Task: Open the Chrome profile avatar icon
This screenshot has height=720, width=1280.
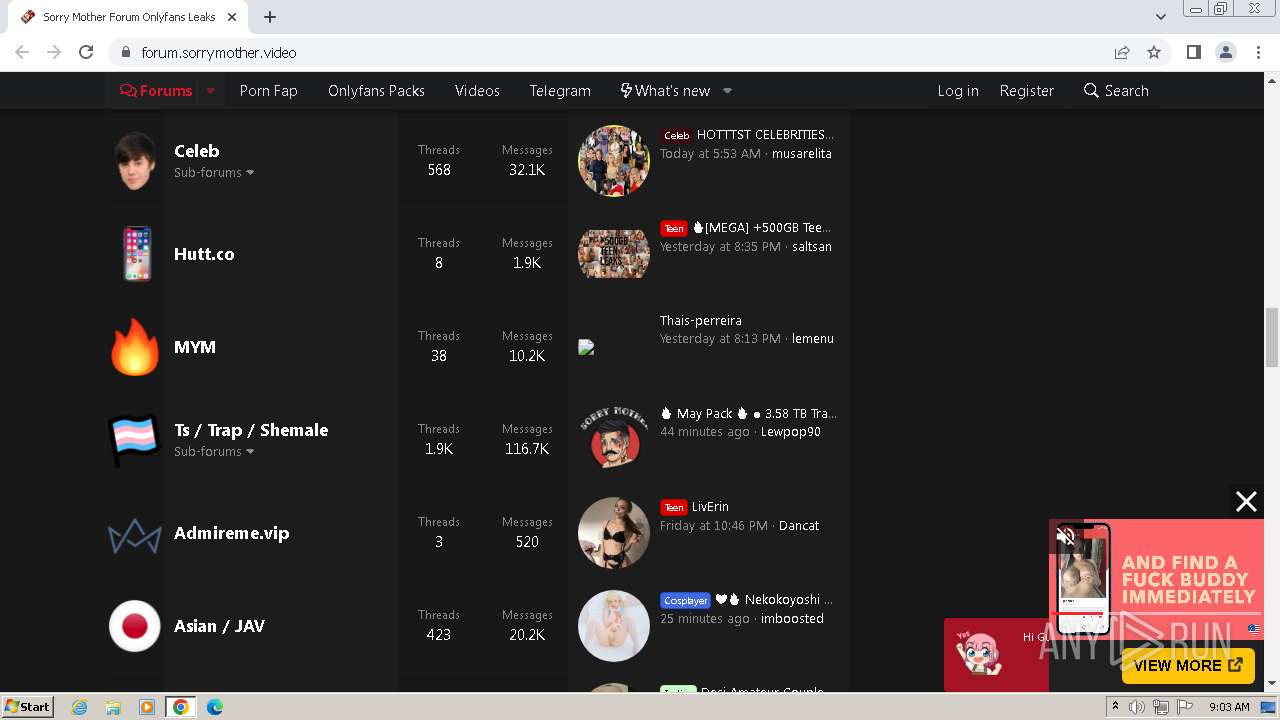Action: pos(1226,52)
